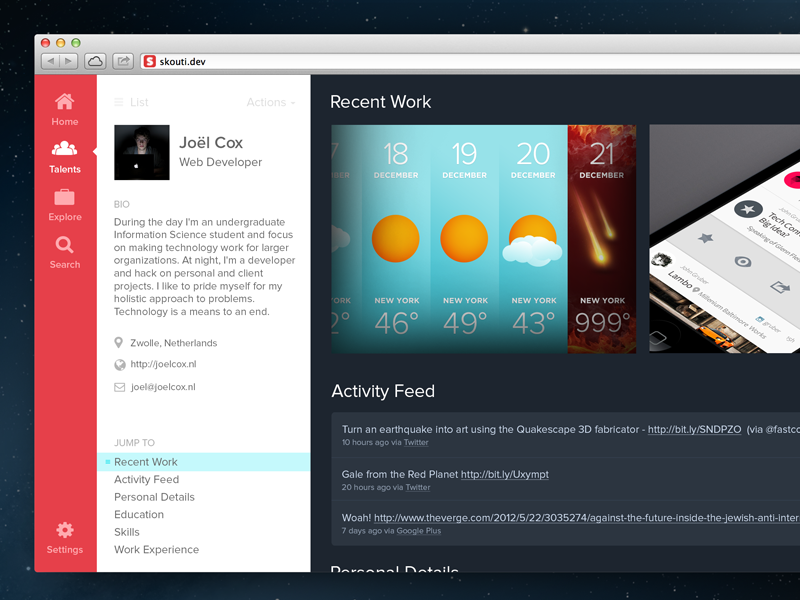Viewport: 800px width, 600px height.
Task: Click the Google Plus source link
Action: coord(418,531)
